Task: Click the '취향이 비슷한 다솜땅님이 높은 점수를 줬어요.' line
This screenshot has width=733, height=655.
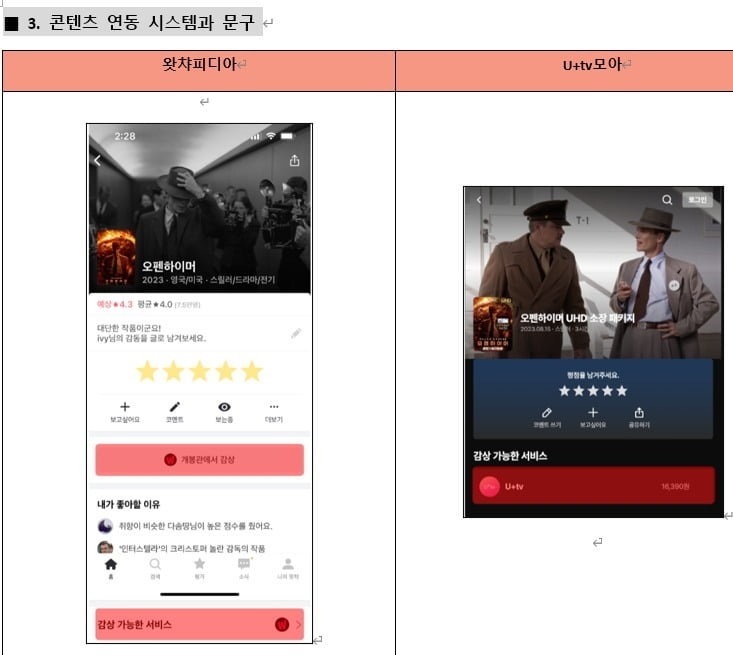Action: point(195,526)
